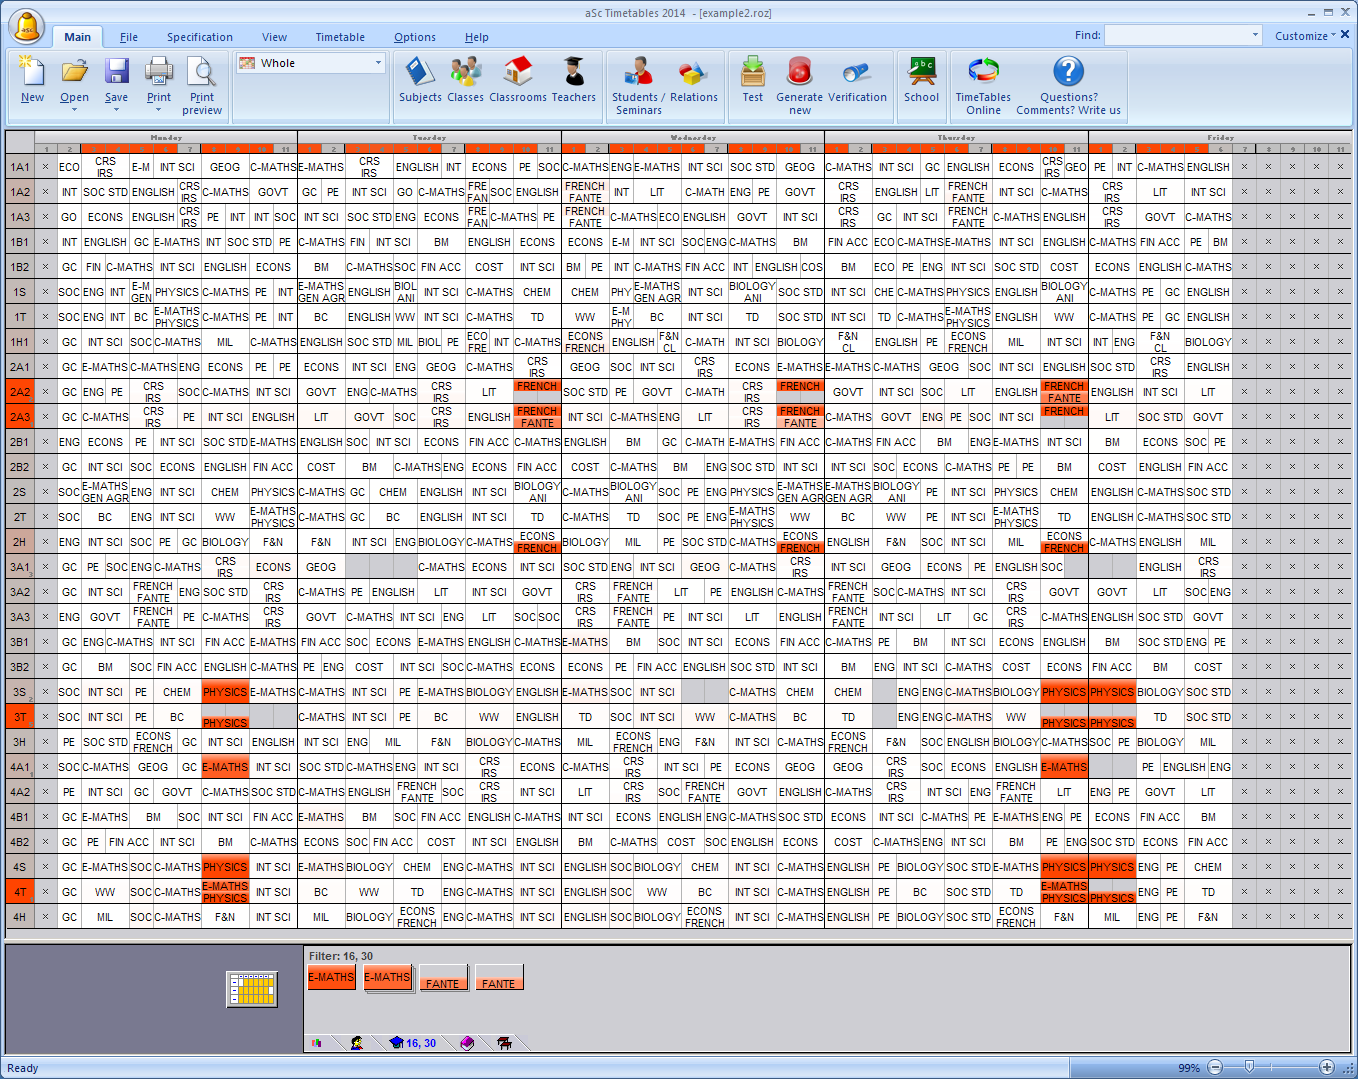The height and width of the screenshot is (1079, 1358).
Task: Click Questions? Comments? Write us
Action: (1068, 83)
